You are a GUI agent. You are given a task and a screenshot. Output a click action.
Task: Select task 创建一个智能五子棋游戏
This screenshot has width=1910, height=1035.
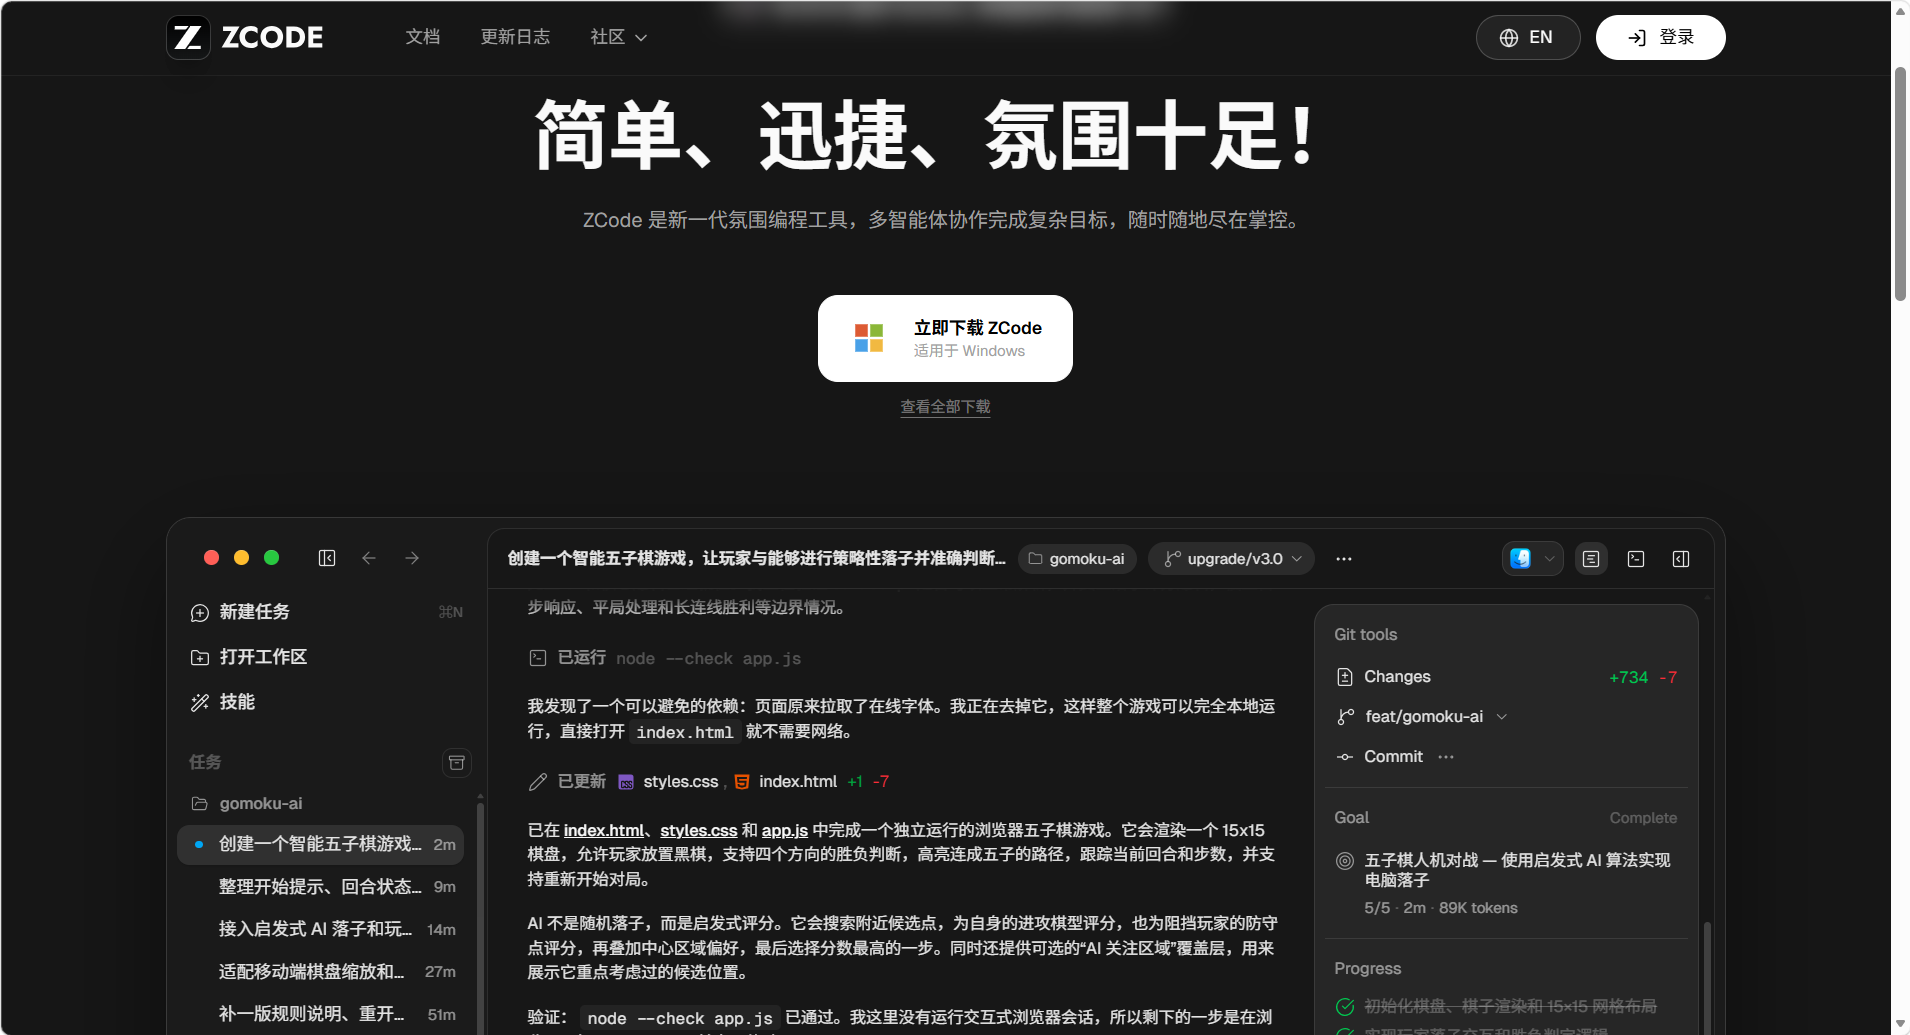(320, 845)
